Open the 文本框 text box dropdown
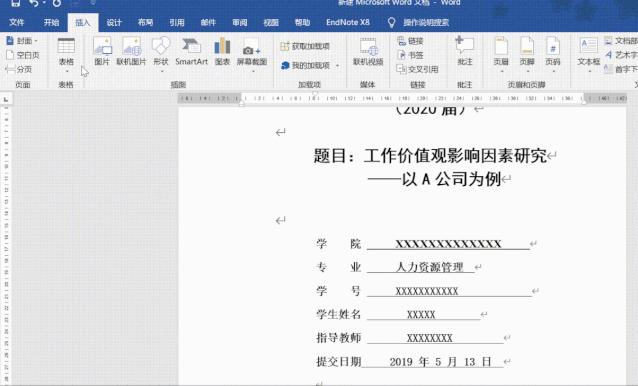The image size is (638, 386). pos(589,54)
